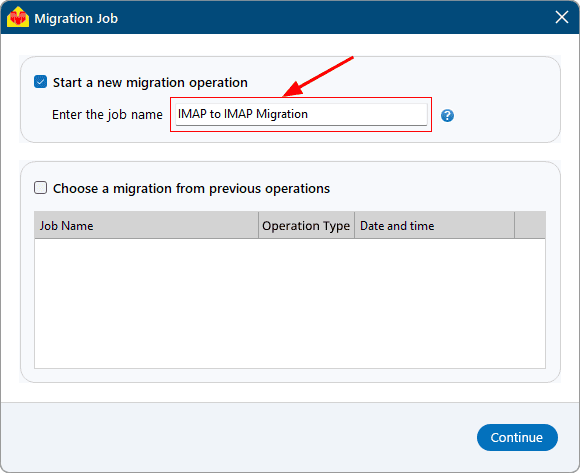Click the 'Choose a migration from previous operations' label

pyautogui.click(x=191, y=189)
